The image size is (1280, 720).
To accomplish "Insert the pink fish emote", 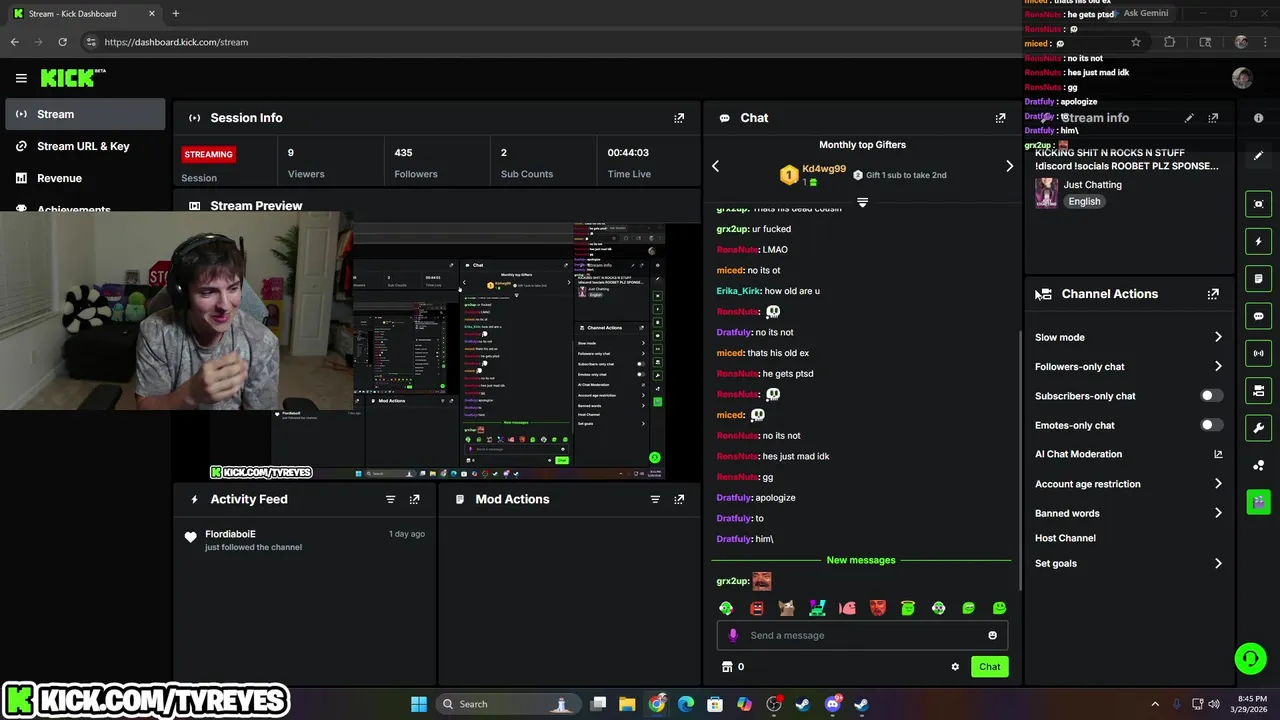I will (848, 608).
